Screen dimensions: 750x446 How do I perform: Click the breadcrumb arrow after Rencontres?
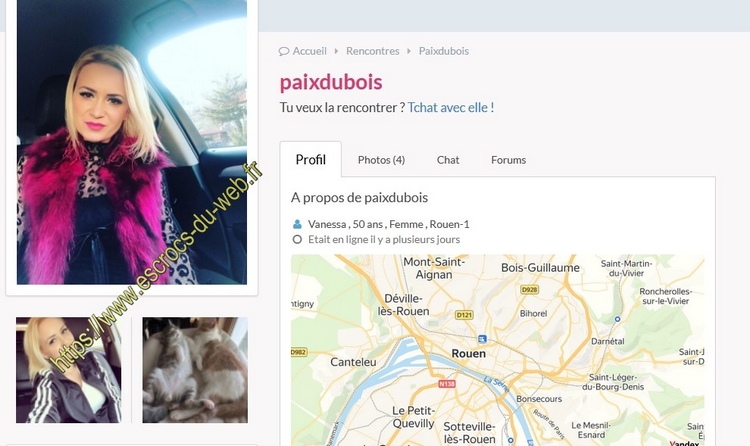409,51
